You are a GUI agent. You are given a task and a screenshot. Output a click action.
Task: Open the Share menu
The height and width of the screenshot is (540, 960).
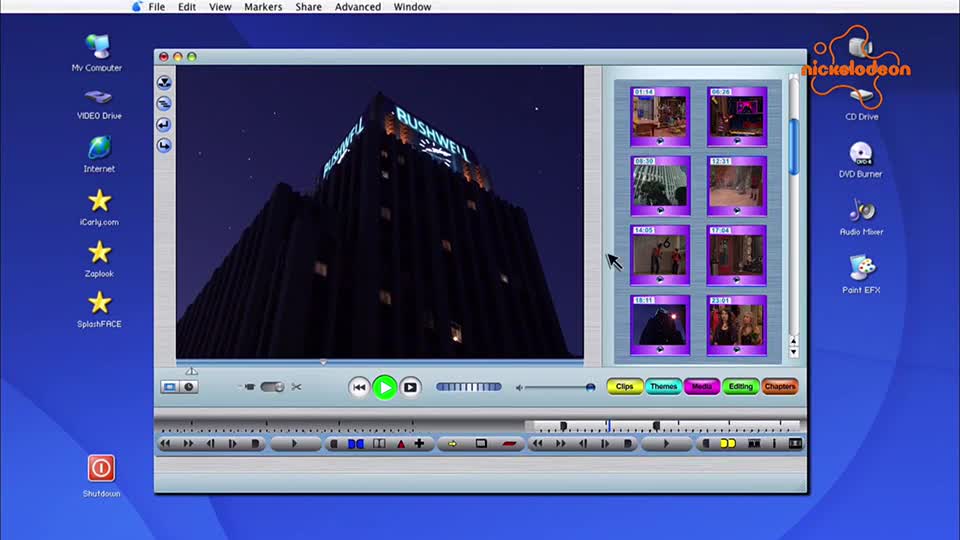(309, 7)
